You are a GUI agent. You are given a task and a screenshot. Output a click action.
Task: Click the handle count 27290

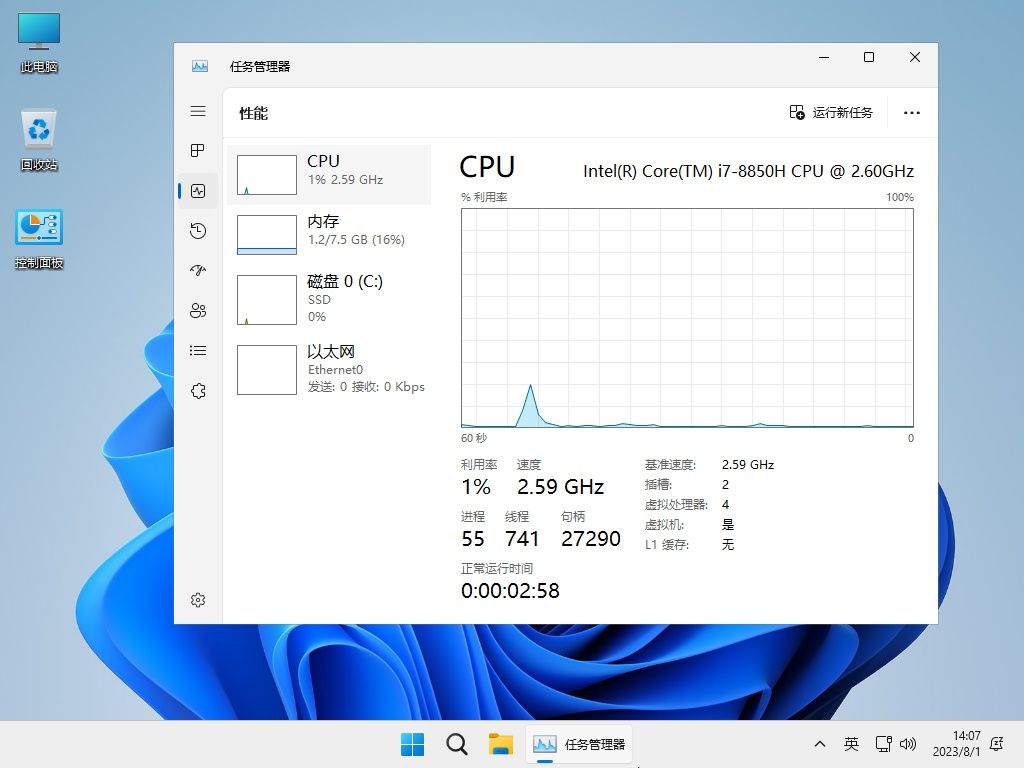591,539
